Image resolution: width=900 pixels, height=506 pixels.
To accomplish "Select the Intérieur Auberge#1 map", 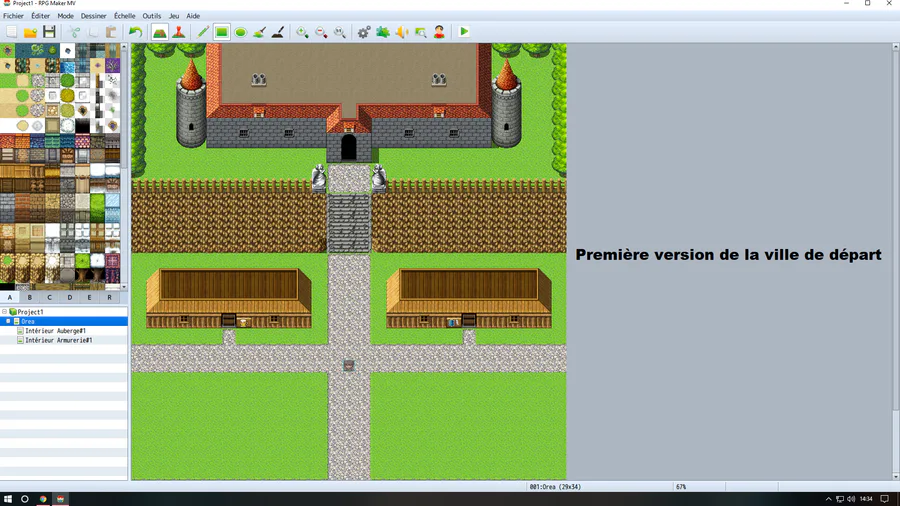I will [56, 330].
